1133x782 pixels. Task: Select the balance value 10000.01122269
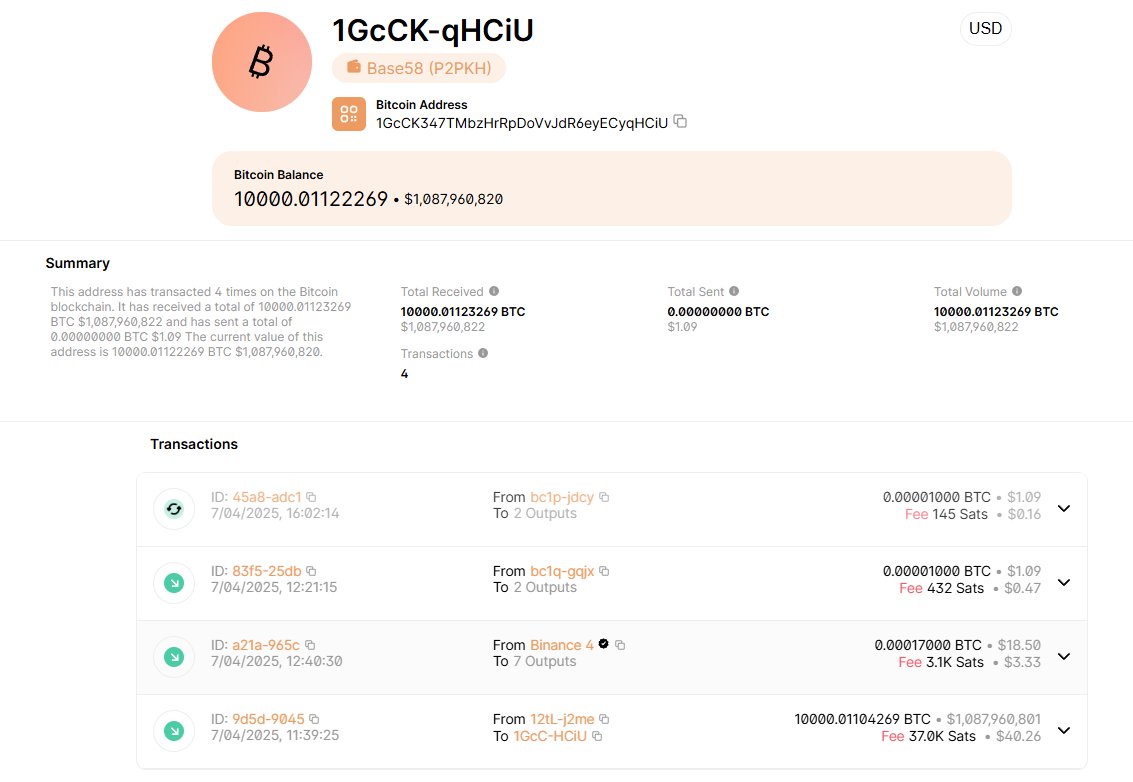click(x=311, y=199)
